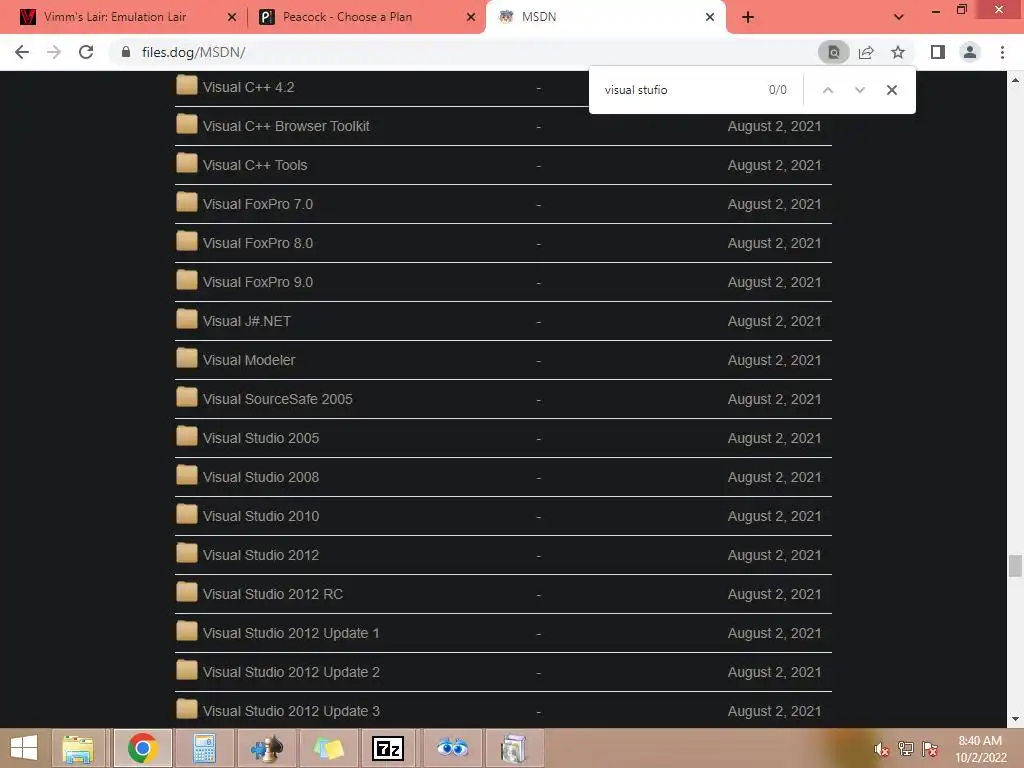Click the find-in-page icon in the address bar
Image resolution: width=1024 pixels, height=768 pixels.
point(833,52)
